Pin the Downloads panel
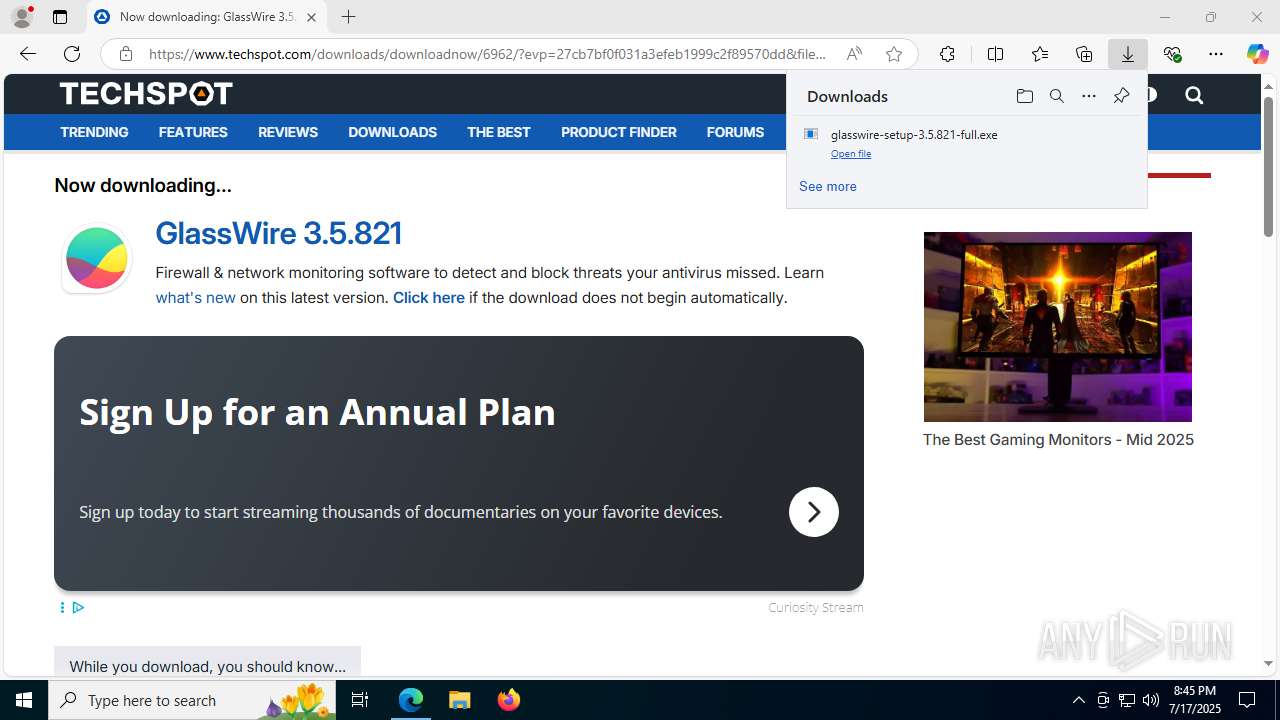 [x=1121, y=96]
